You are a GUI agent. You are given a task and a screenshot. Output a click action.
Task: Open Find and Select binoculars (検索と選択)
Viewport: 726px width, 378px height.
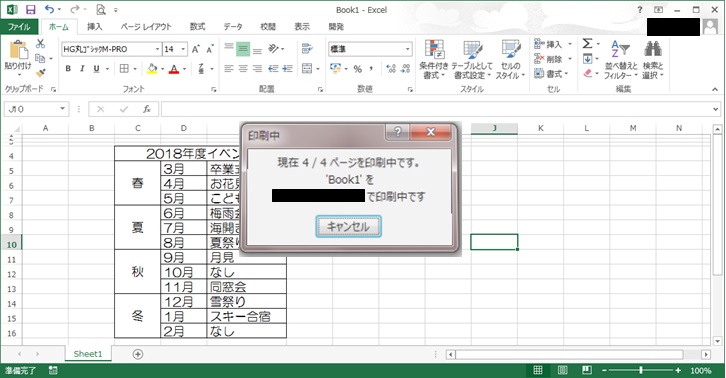tap(652, 59)
